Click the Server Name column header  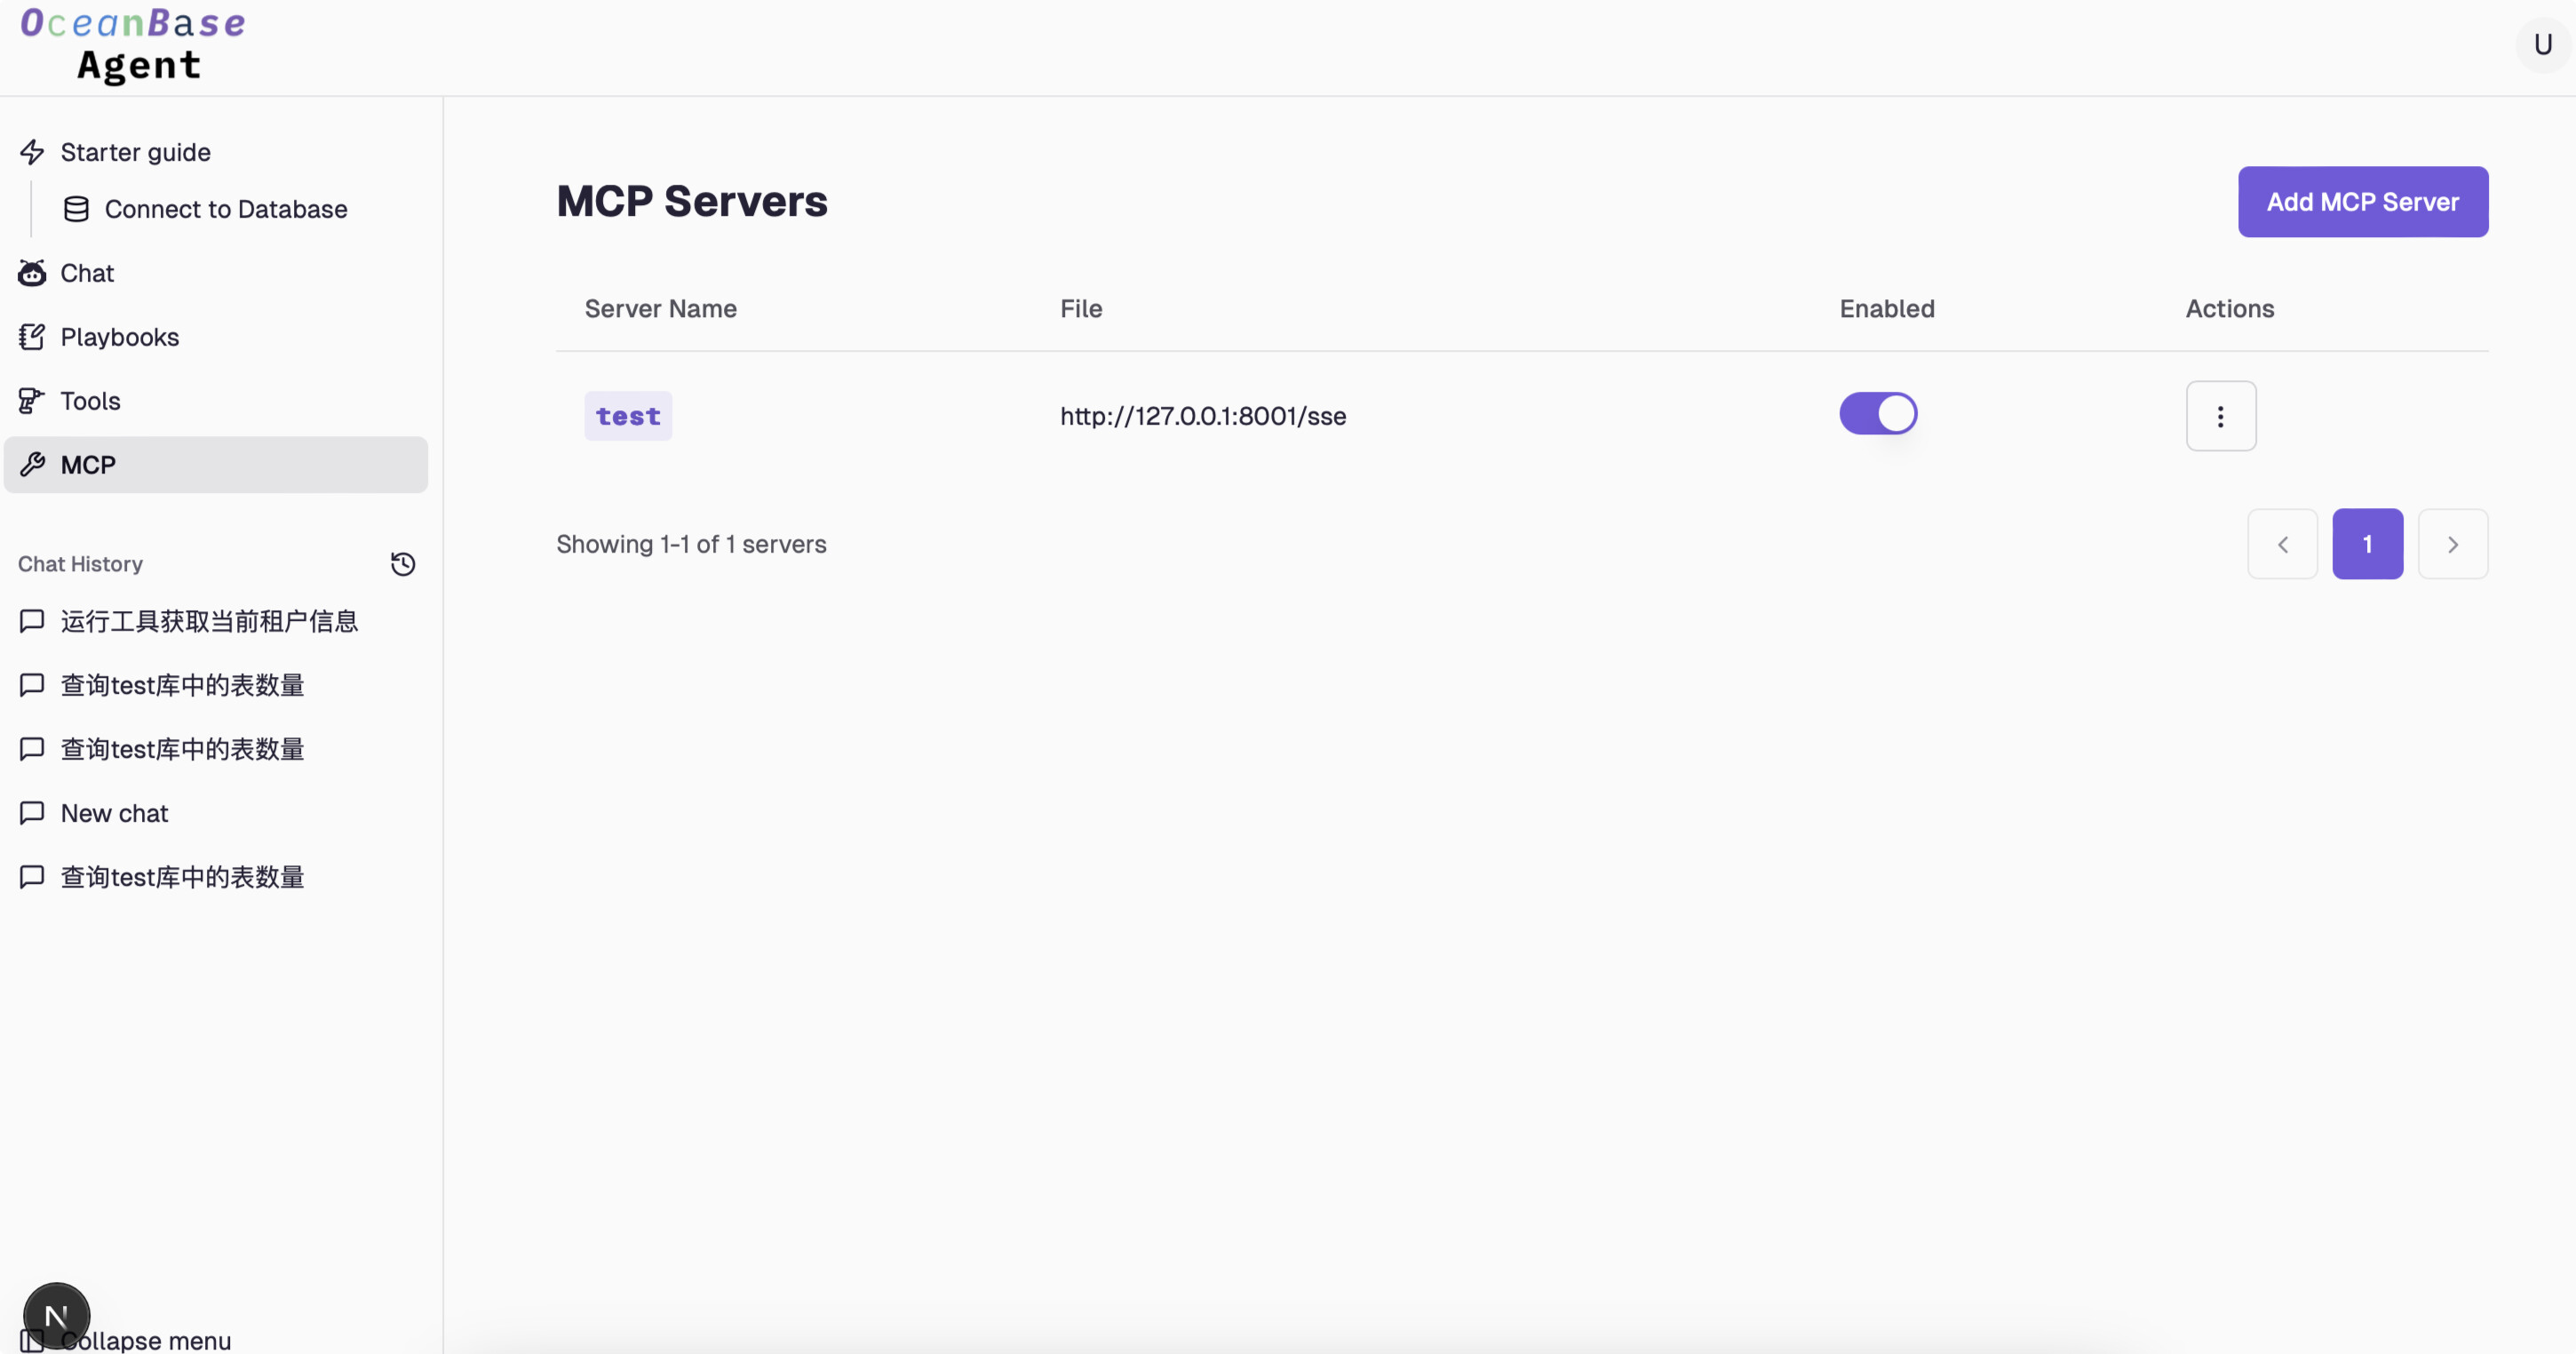pos(661,309)
